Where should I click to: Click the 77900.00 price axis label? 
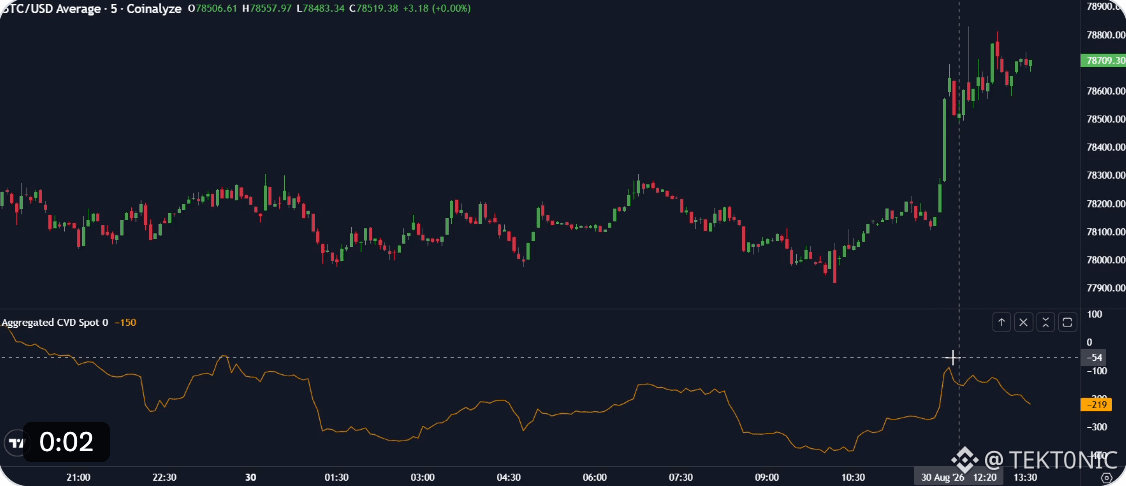click(1104, 288)
